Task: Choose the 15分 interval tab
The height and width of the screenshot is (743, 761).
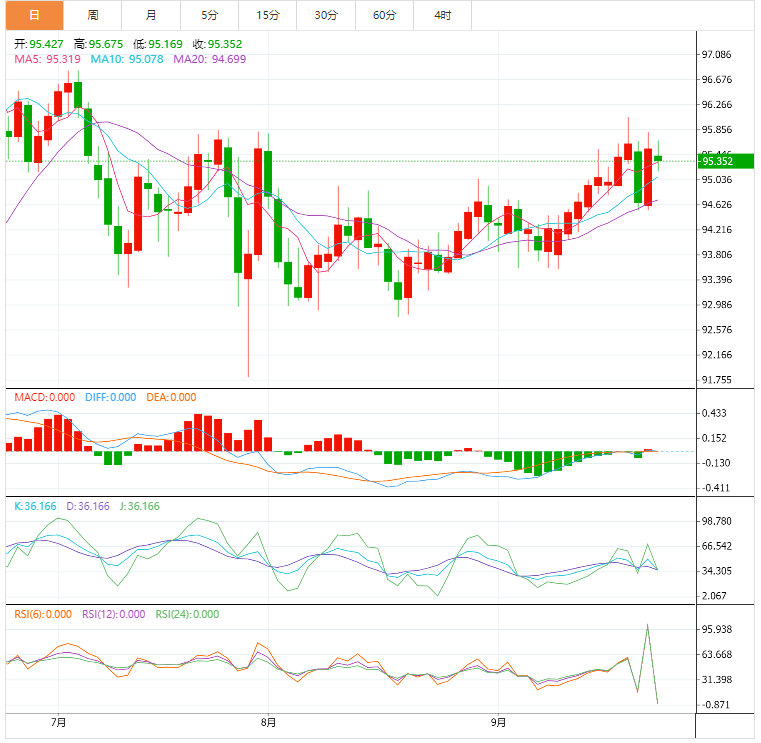Action: coord(267,15)
